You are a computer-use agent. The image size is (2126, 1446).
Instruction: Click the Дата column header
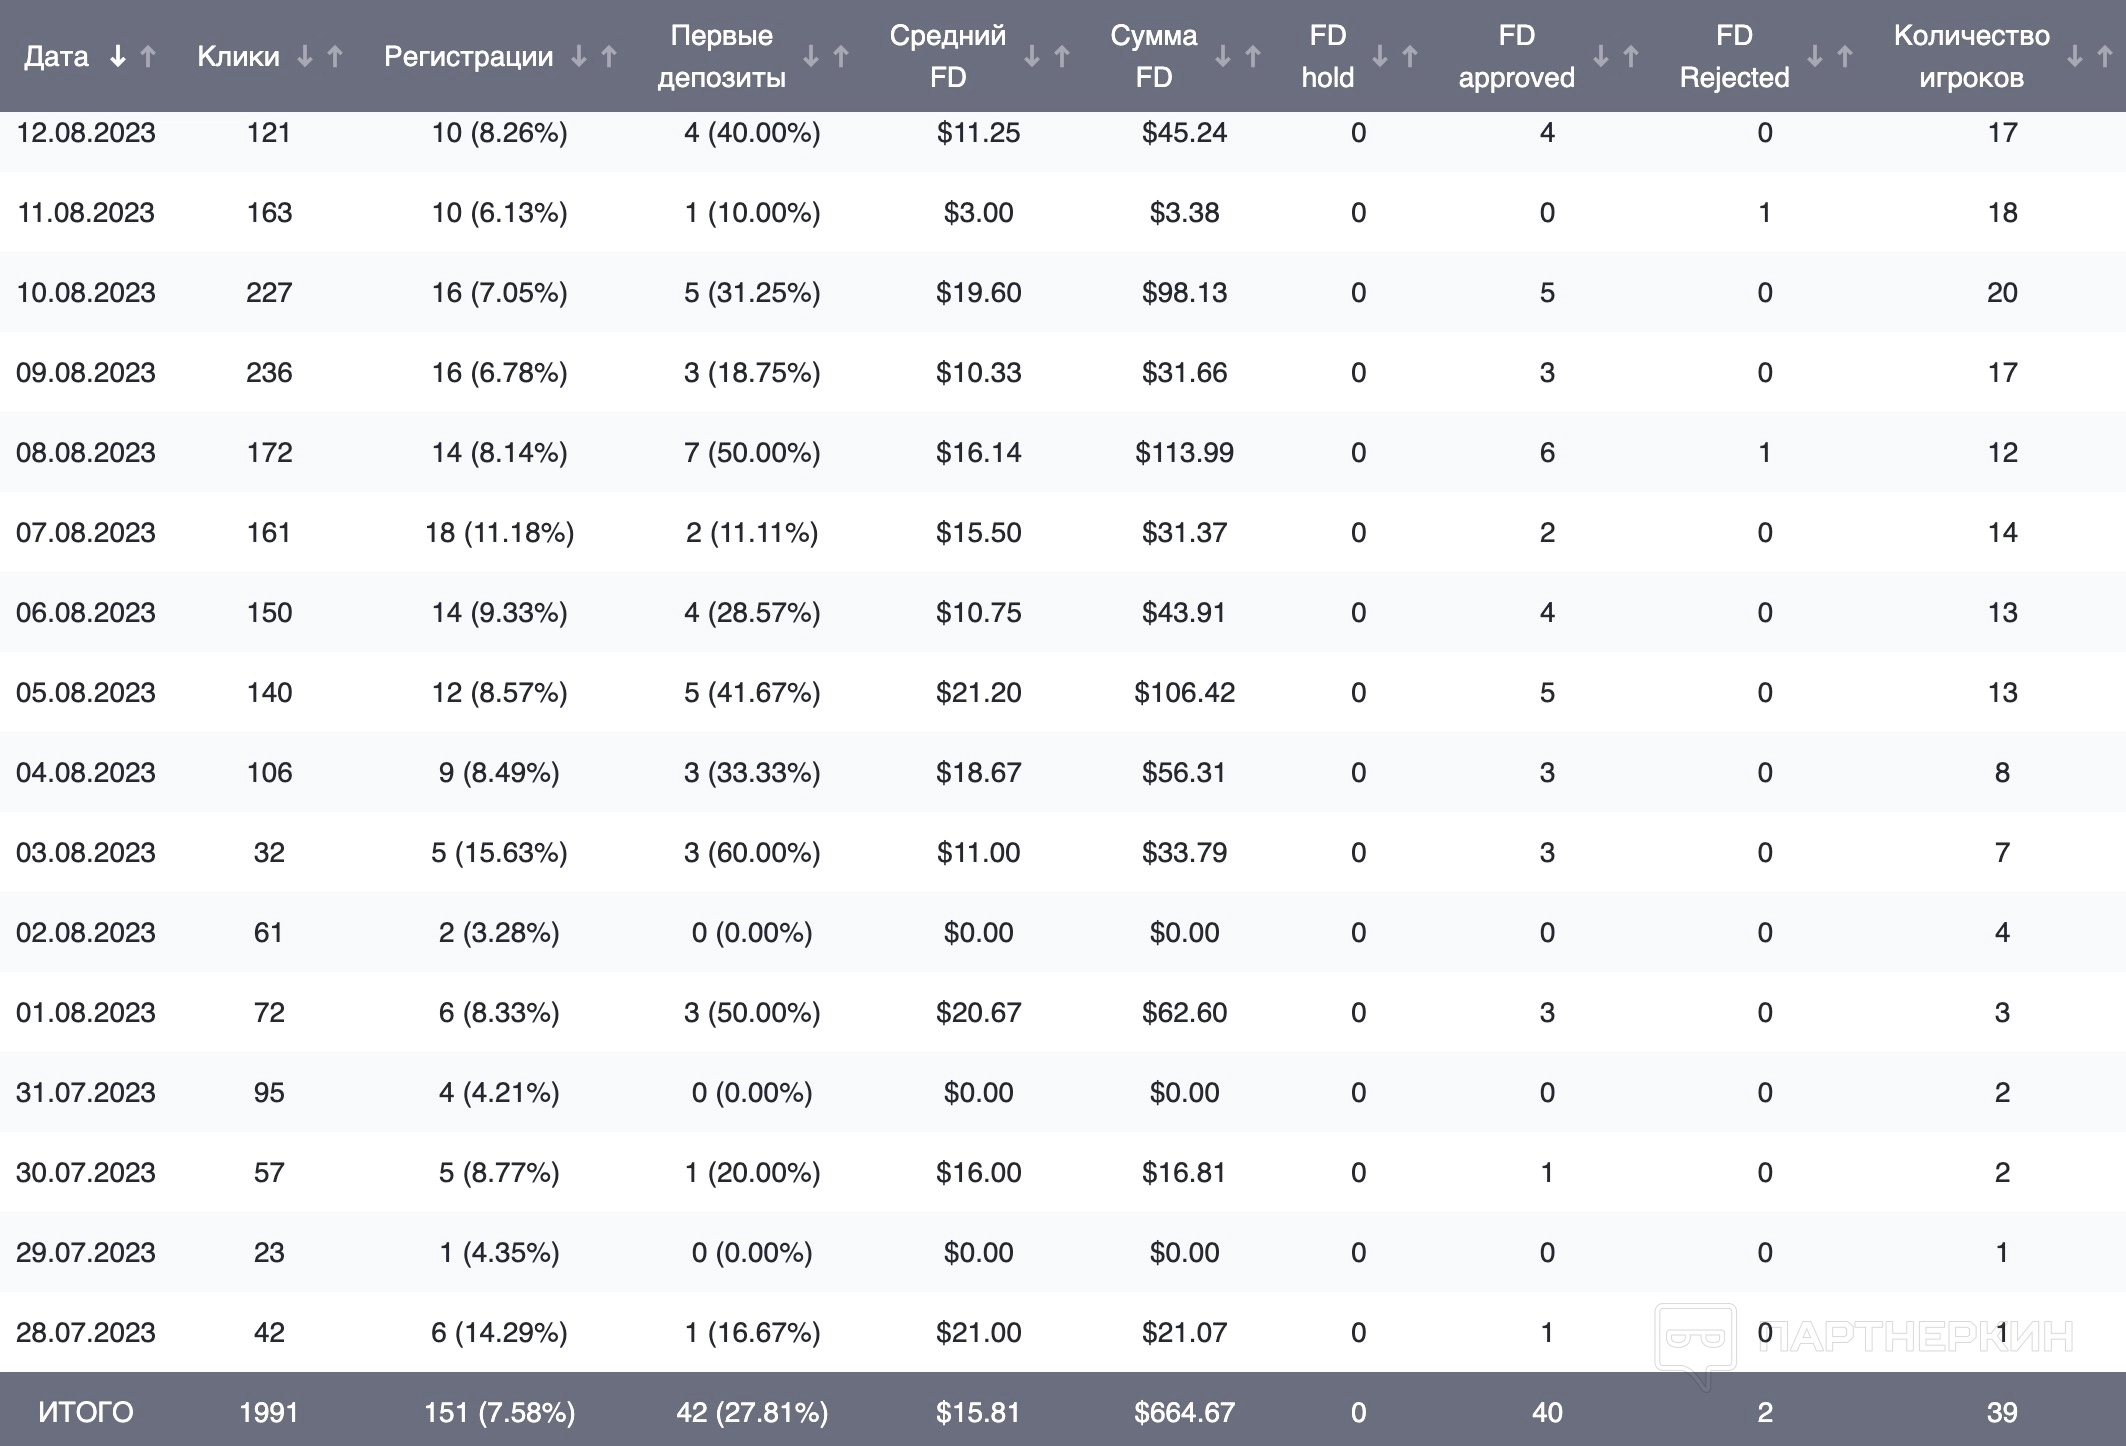[x=57, y=57]
